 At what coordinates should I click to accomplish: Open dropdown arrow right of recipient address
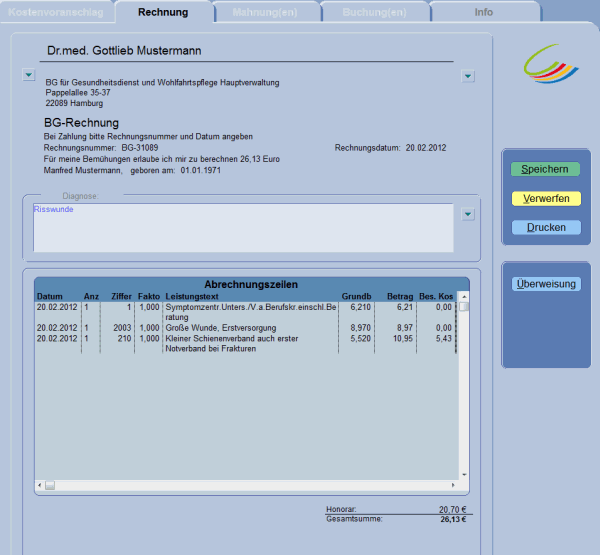pyautogui.click(x=467, y=76)
